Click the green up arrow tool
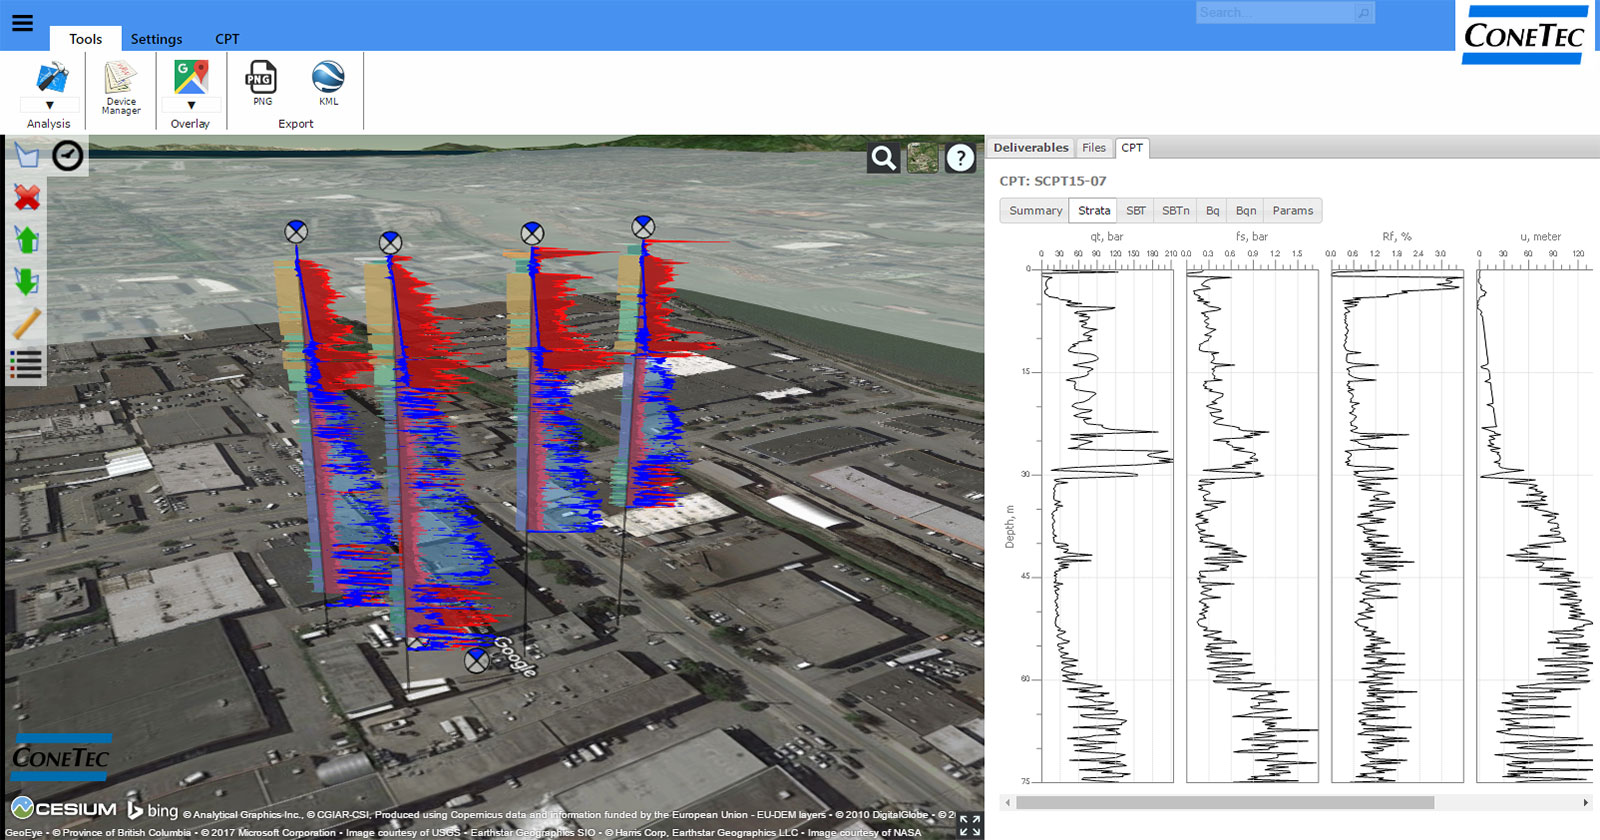1600x840 pixels. click(x=27, y=240)
